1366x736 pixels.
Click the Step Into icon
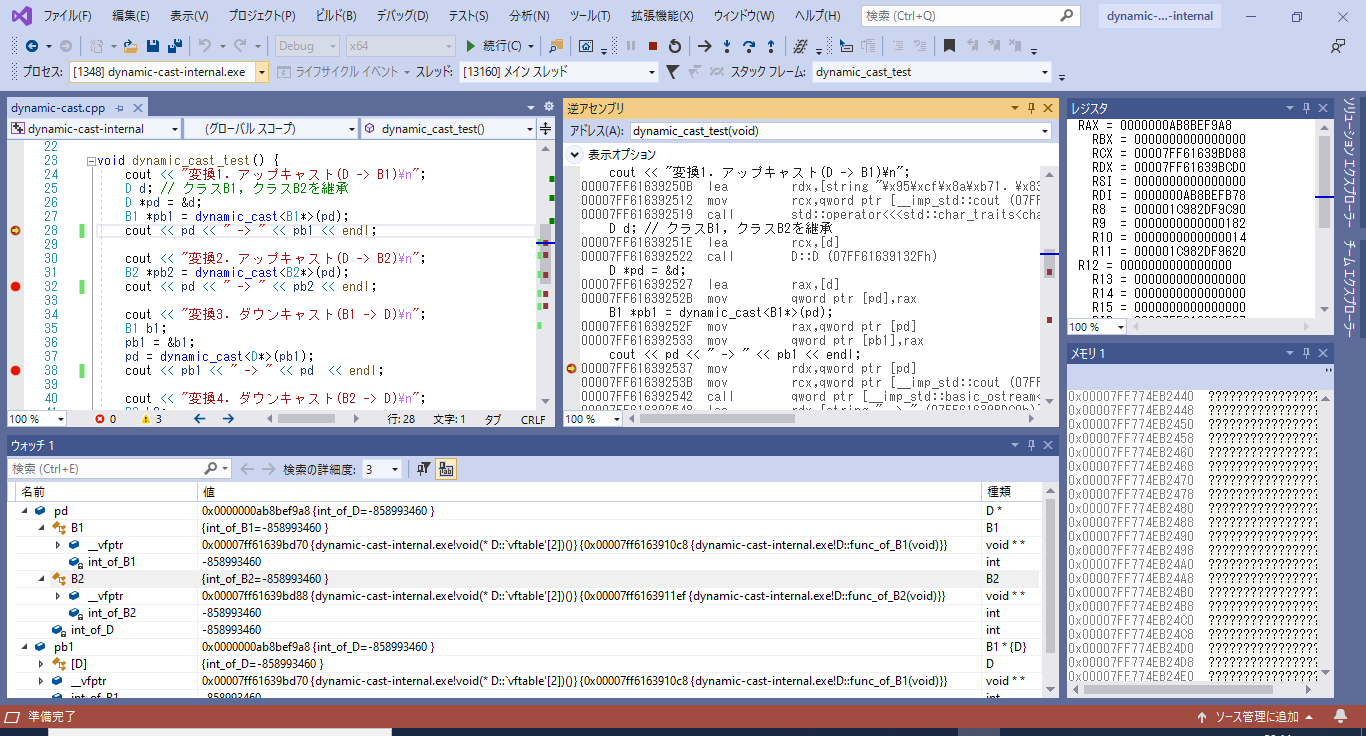pyautogui.click(x=727, y=46)
